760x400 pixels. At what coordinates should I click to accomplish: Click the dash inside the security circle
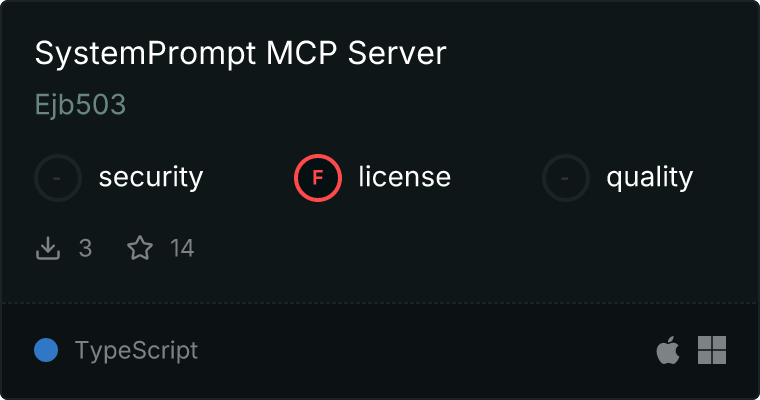pyautogui.click(x=57, y=178)
